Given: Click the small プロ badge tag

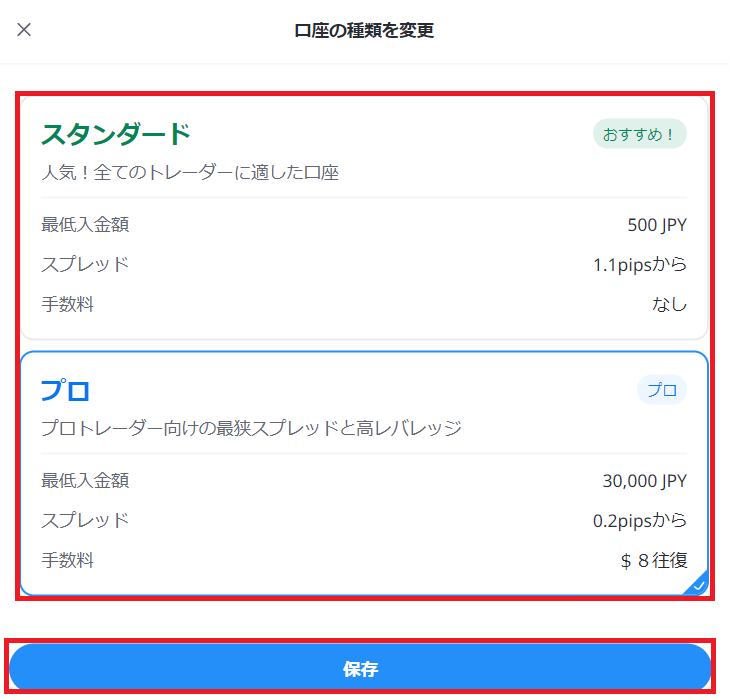Looking at the screenshot, I should pyautogui.click(x=662, y=390).
